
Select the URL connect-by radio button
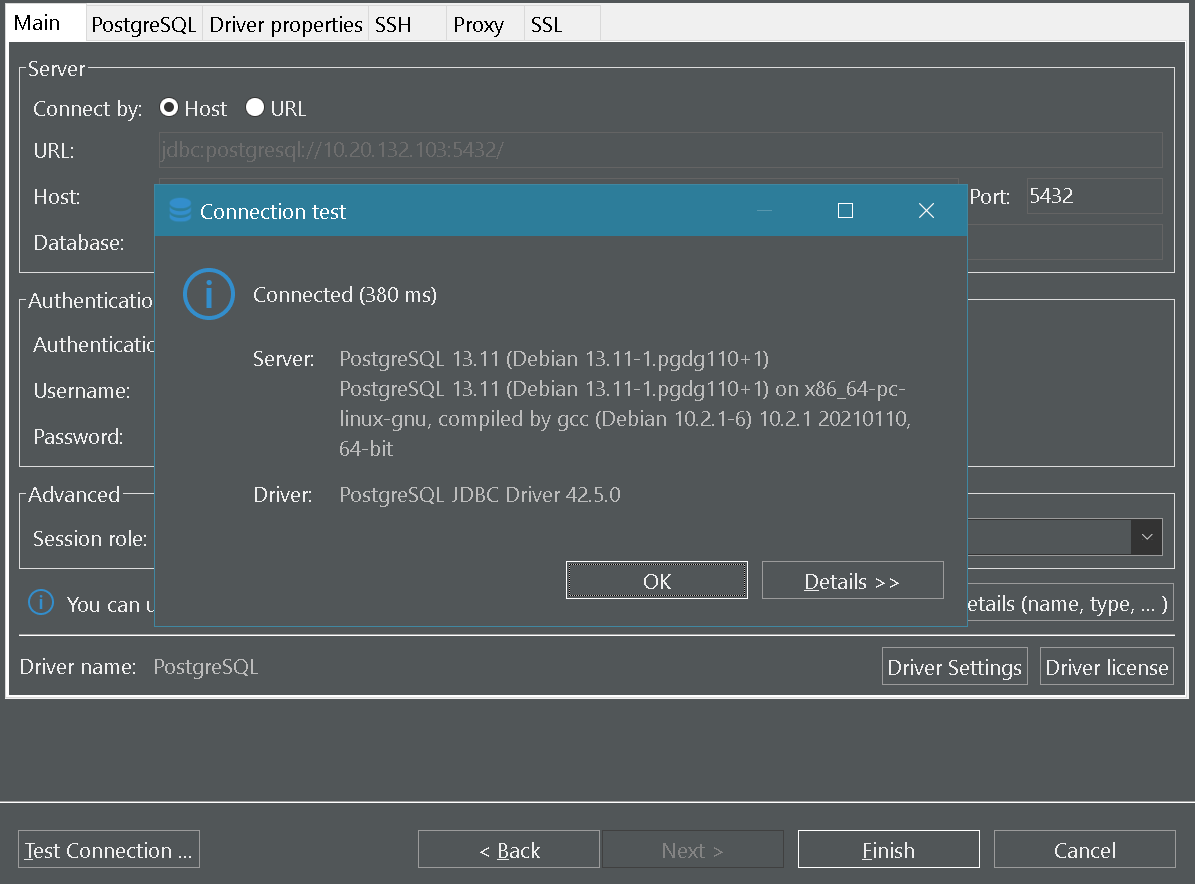[255, 107]
